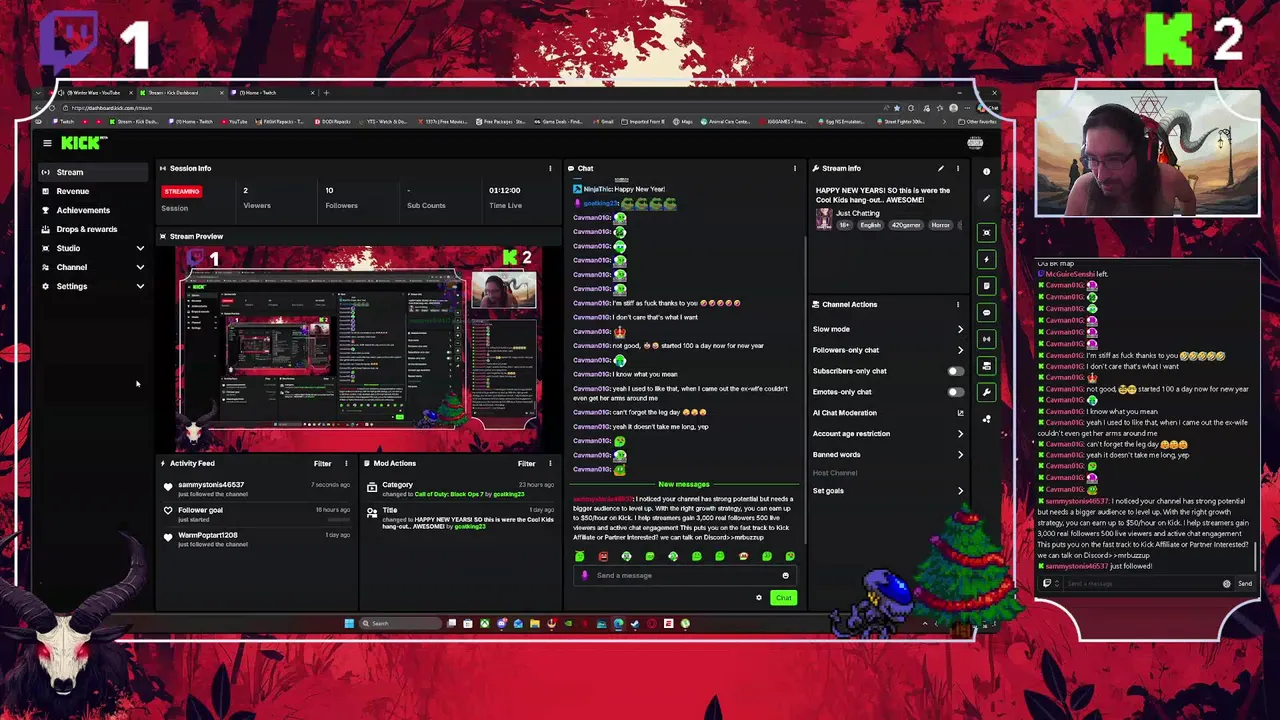Open emoji picker in message field
Image resolution: width=1280 pixels, height=720 pixels.
point(785,575)
